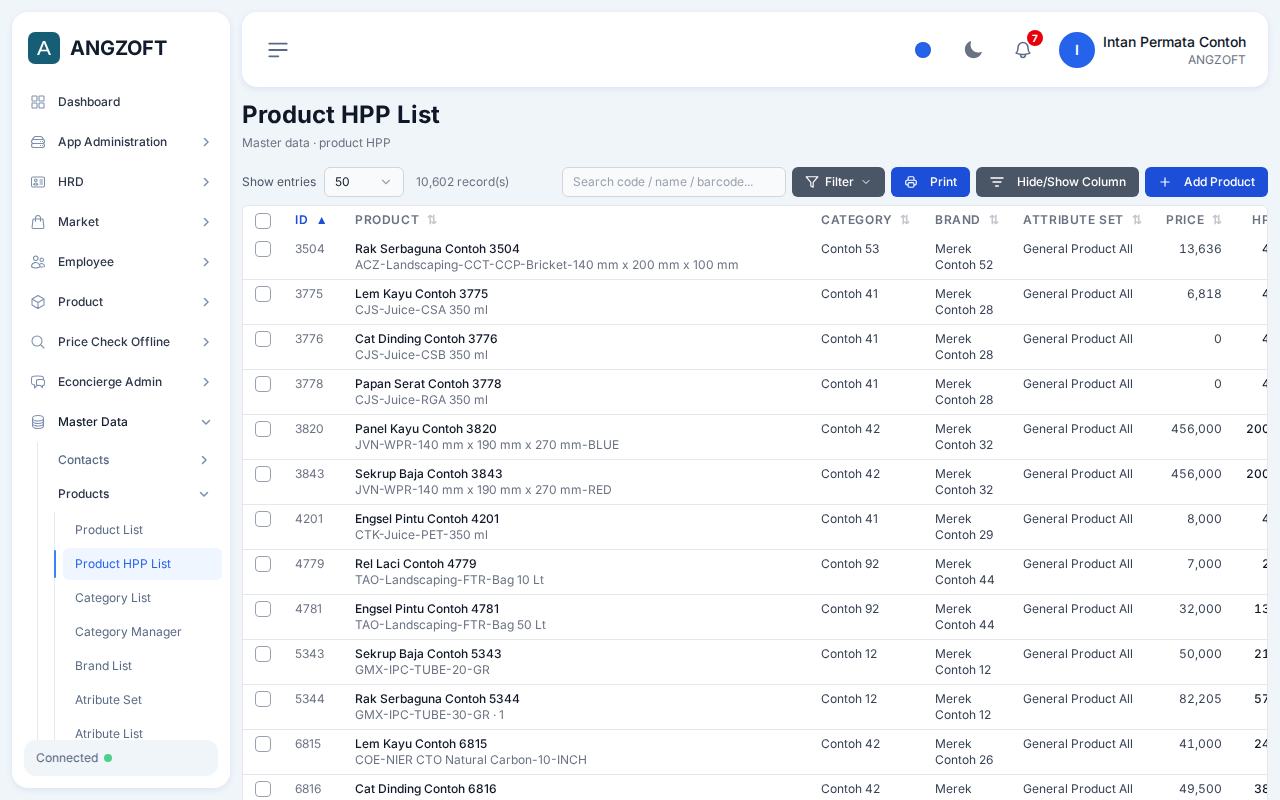Image resolution: width=1280 pixels, height=800 pixels.
Task: Click the HRD sidebar icon
Action: click(38, 182)
